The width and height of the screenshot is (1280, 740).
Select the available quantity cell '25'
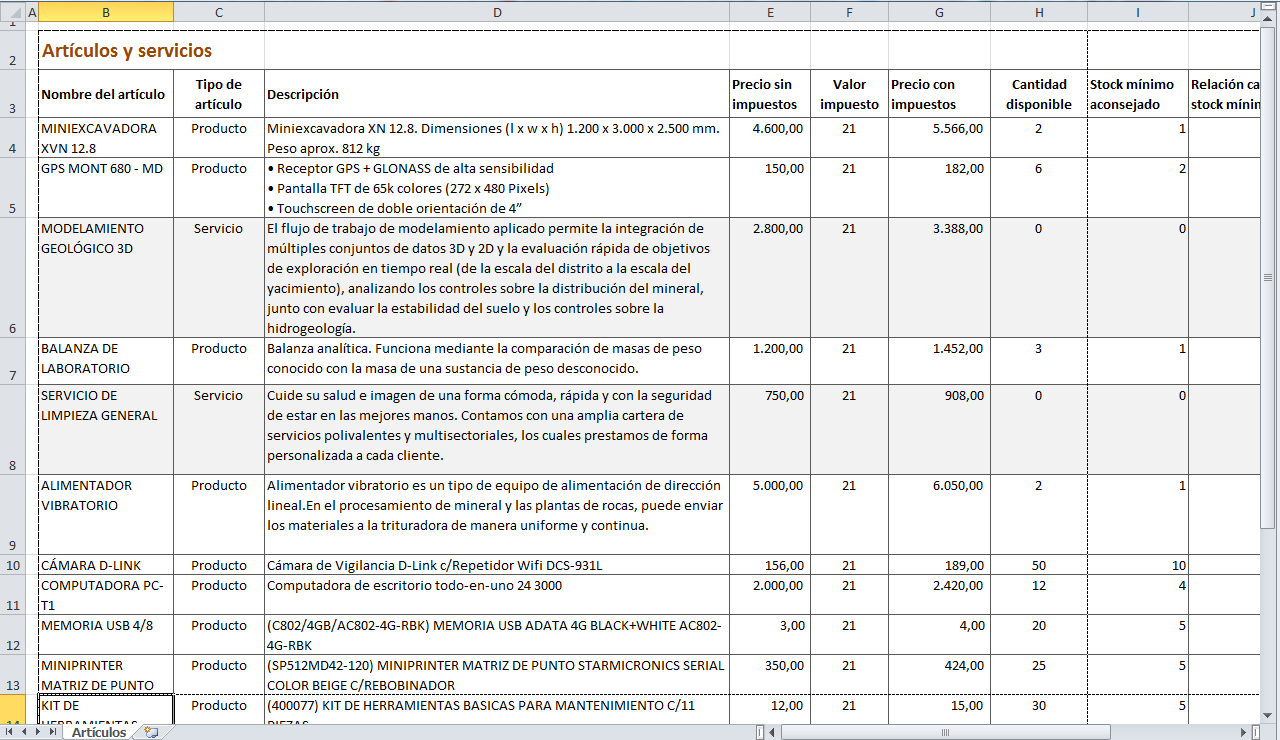tap(1039, 675)
